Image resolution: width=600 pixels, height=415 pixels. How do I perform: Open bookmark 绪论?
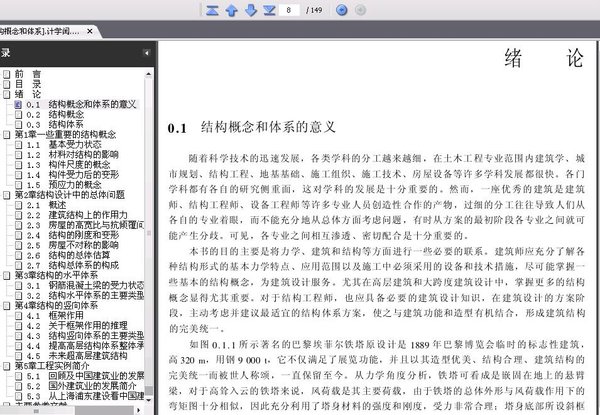tap(28, 94)
